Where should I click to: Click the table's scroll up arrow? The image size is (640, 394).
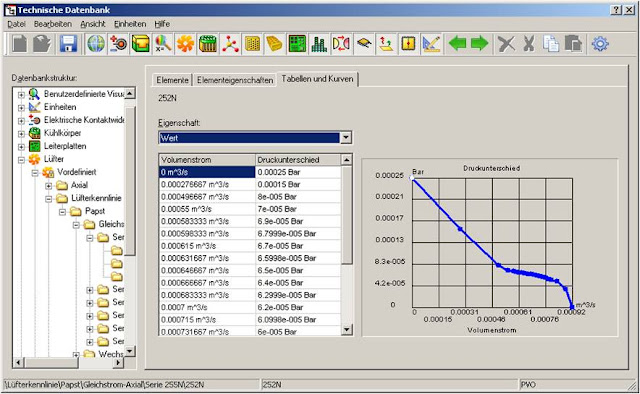[x=347, y=160]
